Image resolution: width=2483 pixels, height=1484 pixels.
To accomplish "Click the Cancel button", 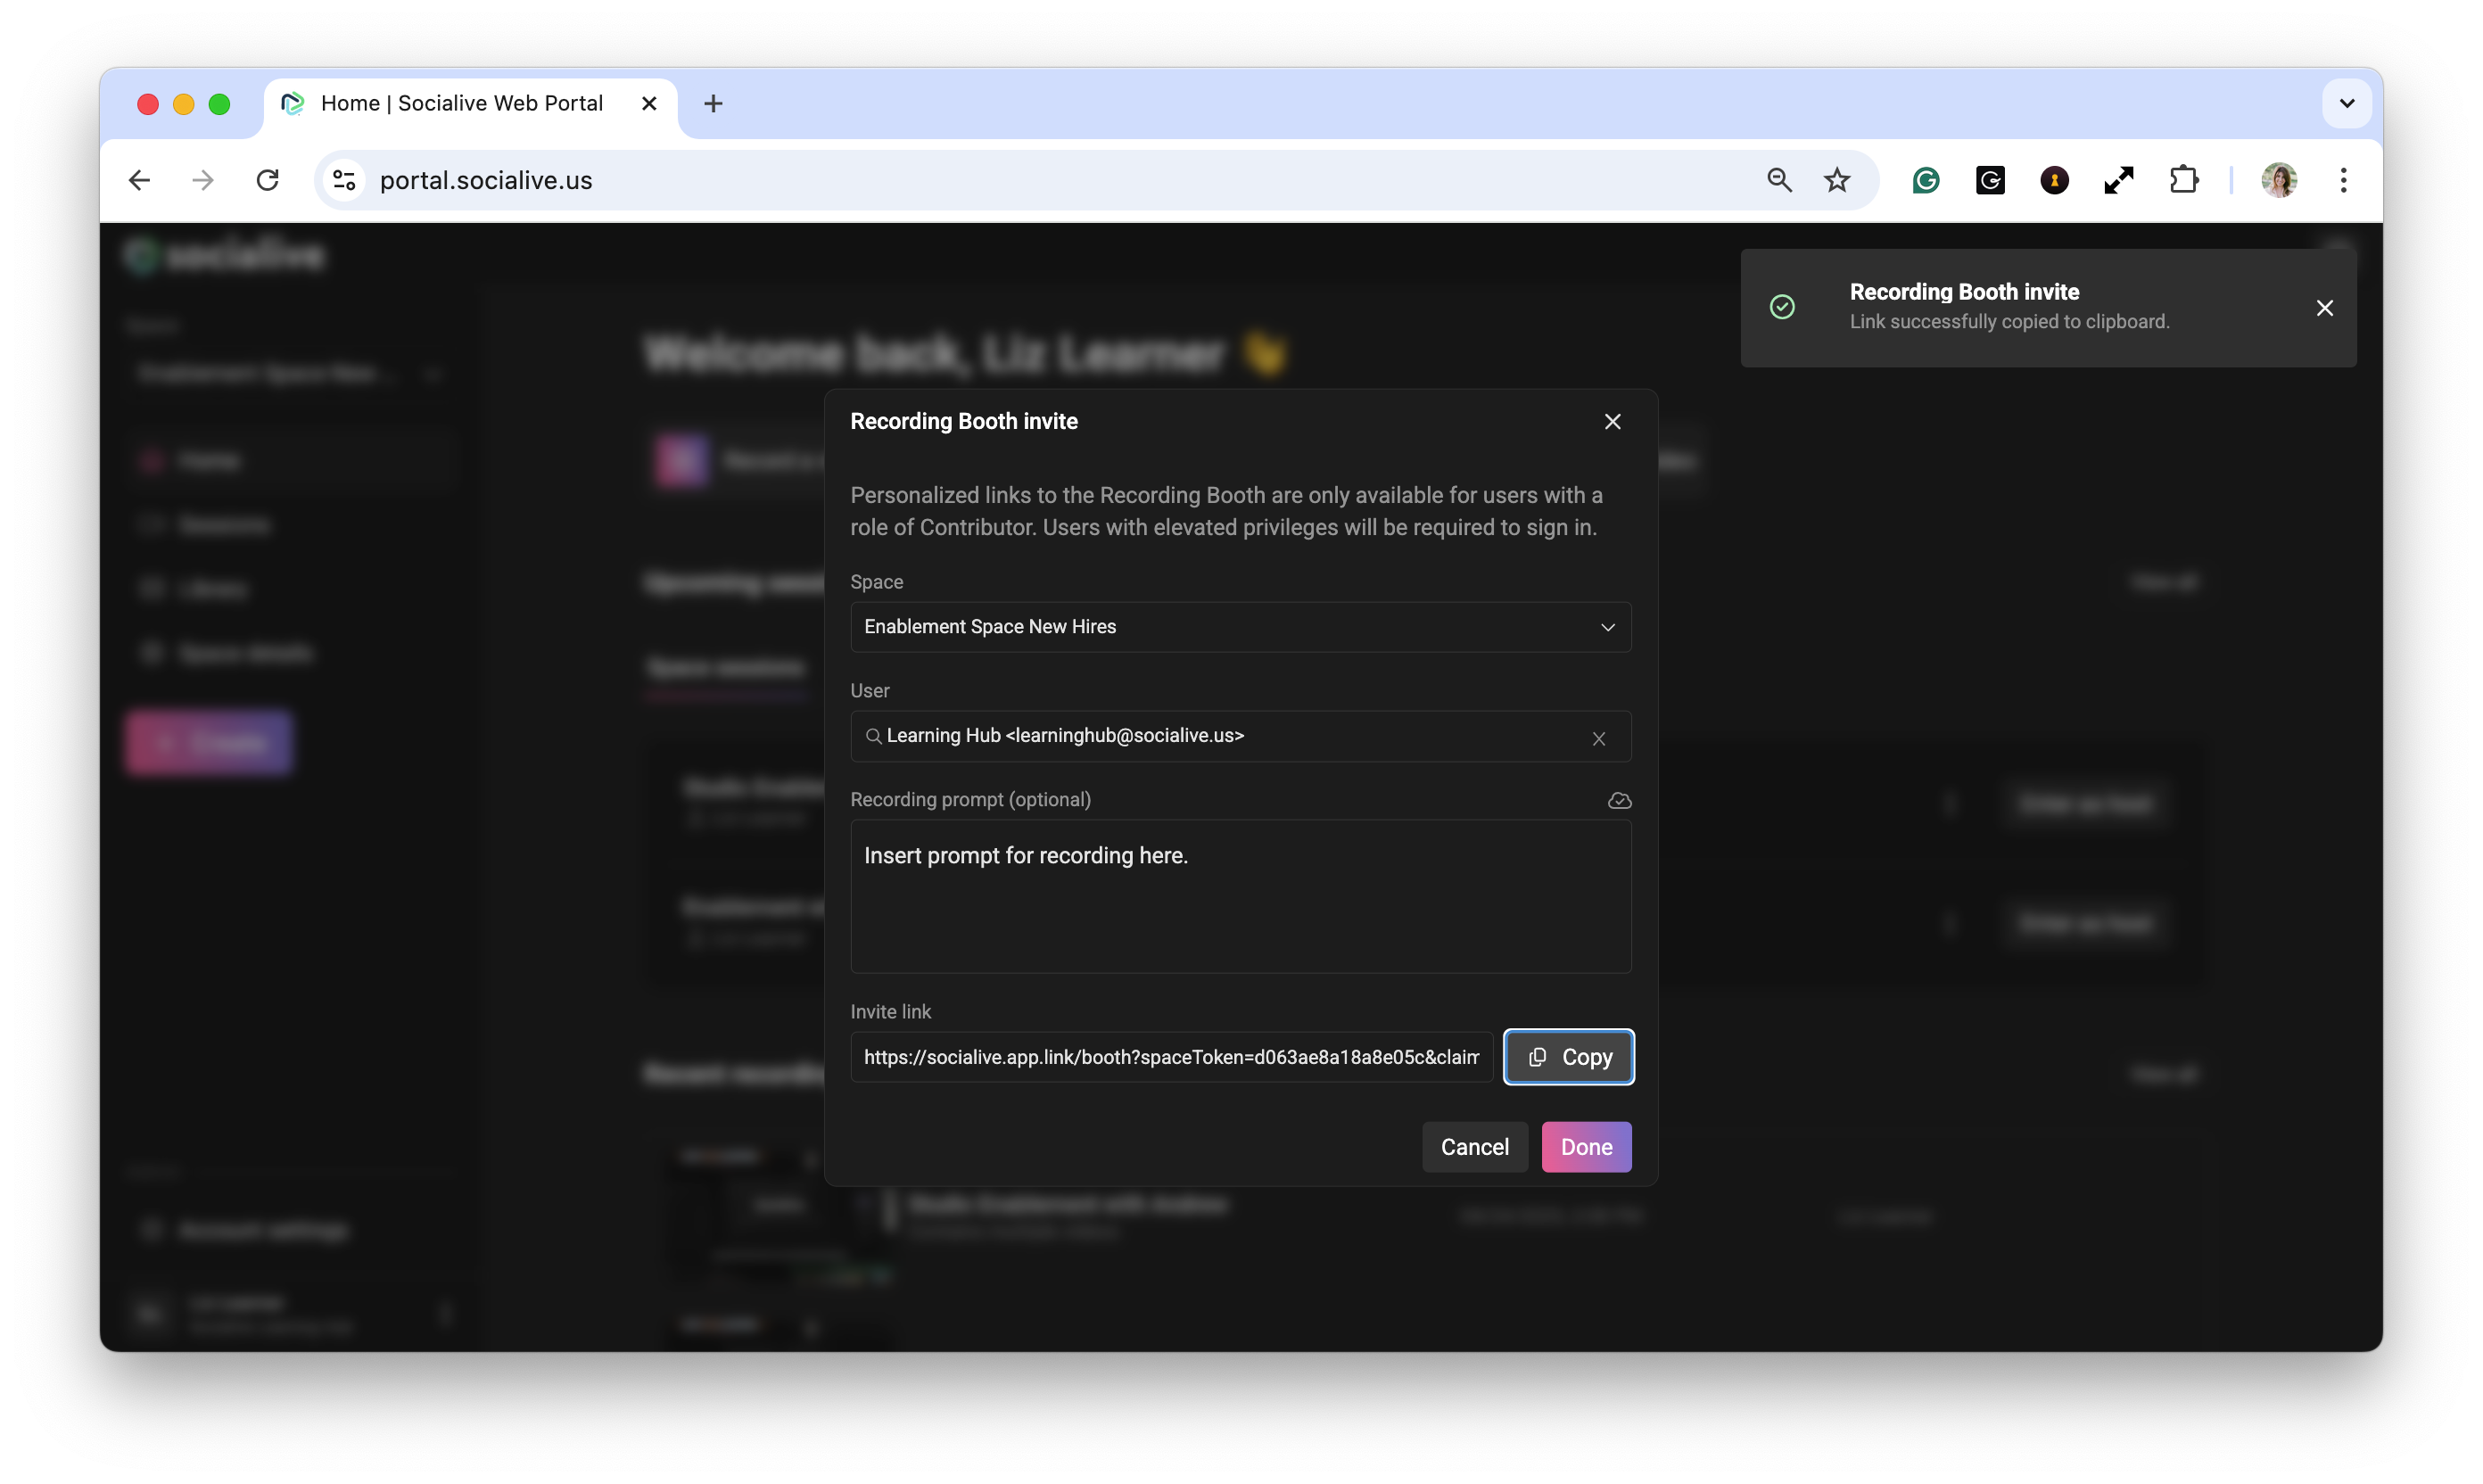I will pyautogui.click(x=1474, y=1147).
